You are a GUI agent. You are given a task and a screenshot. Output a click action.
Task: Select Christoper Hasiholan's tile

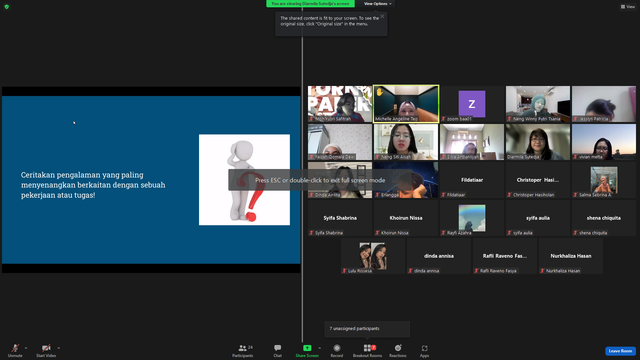pos(538,180)
